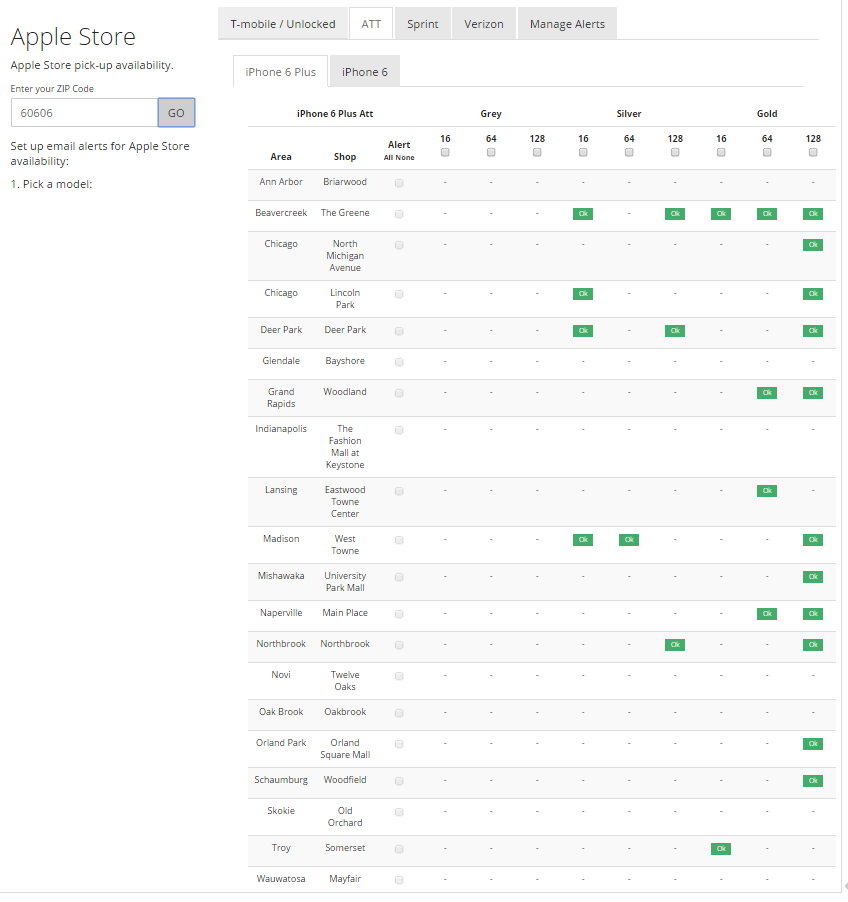Check the Grey 128 column checkbox
848x902 pixels.
[537, 152]
